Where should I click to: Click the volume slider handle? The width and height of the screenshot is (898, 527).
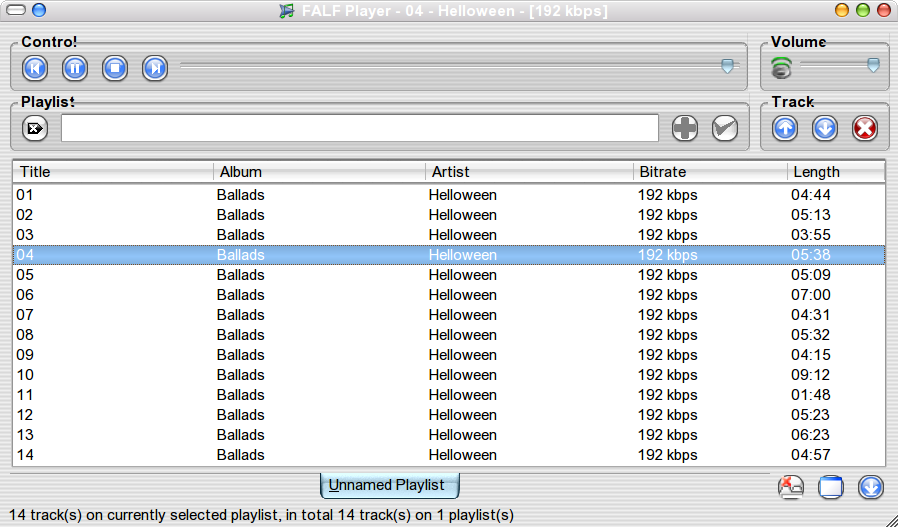(873, 65)
